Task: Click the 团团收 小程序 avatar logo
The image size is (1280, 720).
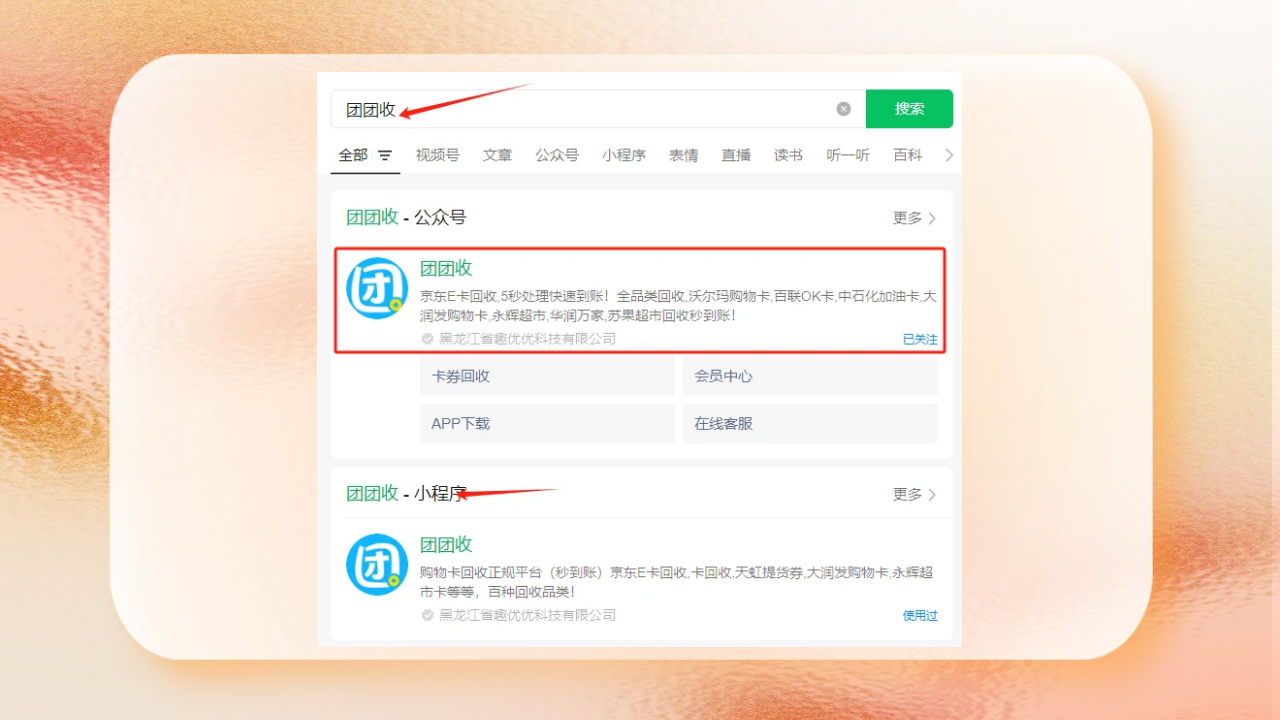Action: [377, 565]
